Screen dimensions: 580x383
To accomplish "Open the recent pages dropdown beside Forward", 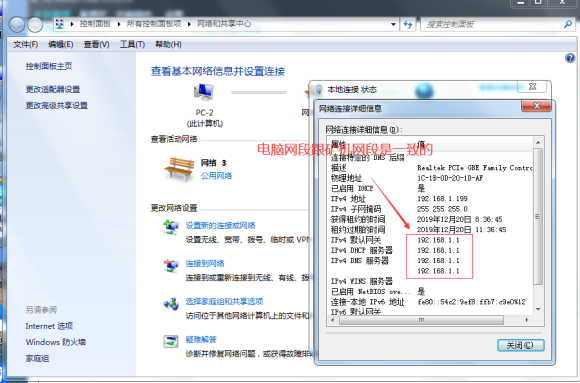I will 48,25.
